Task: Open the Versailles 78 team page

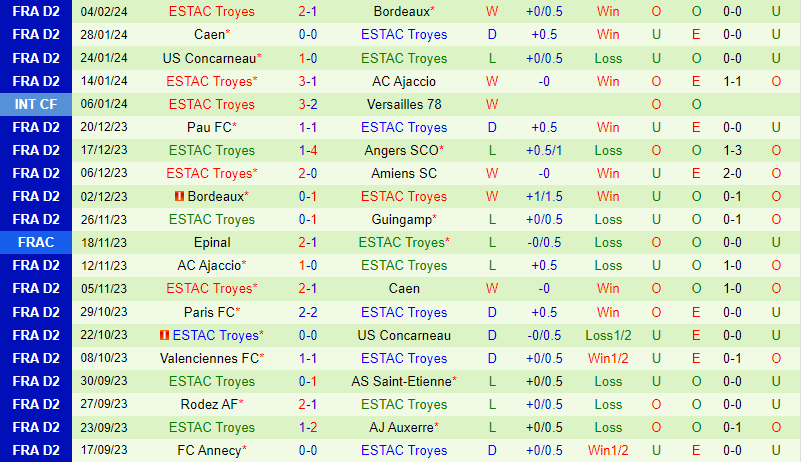Action: tap(404, 104)
